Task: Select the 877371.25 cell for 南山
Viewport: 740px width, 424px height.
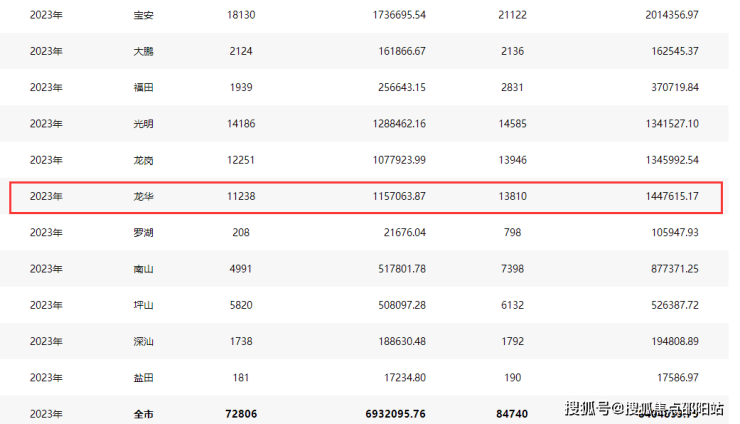Action: point(690,269)
